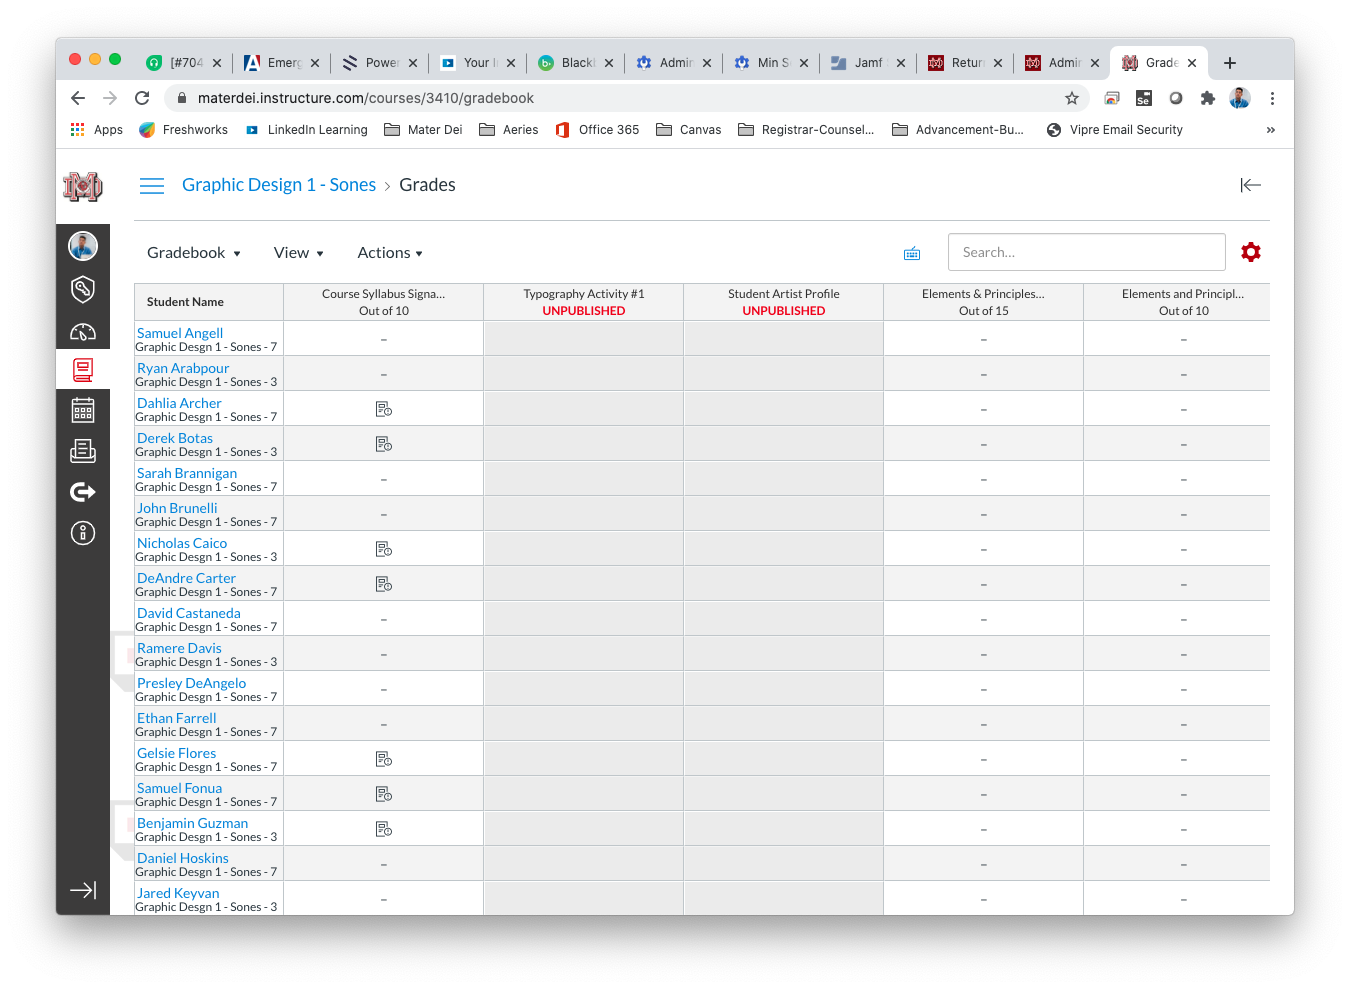Open the View dropdown menu
The height and width of the screenshot is (989, 1350).
(299, 253)
